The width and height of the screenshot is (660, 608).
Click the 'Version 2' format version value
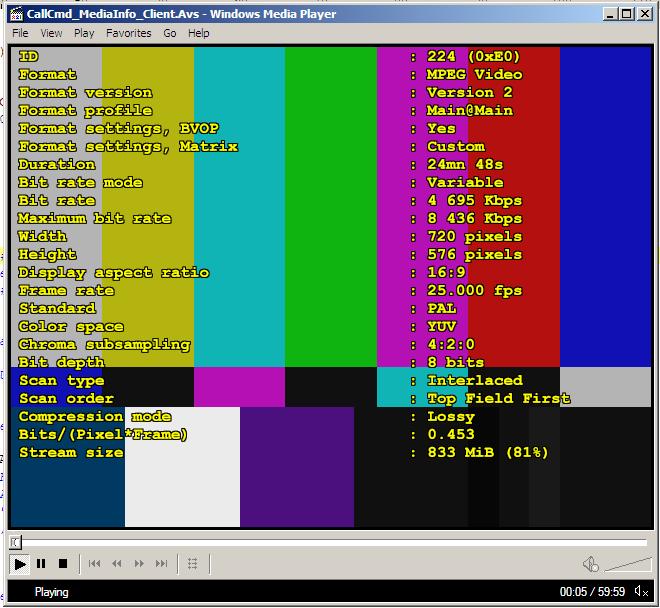(470, 92)
